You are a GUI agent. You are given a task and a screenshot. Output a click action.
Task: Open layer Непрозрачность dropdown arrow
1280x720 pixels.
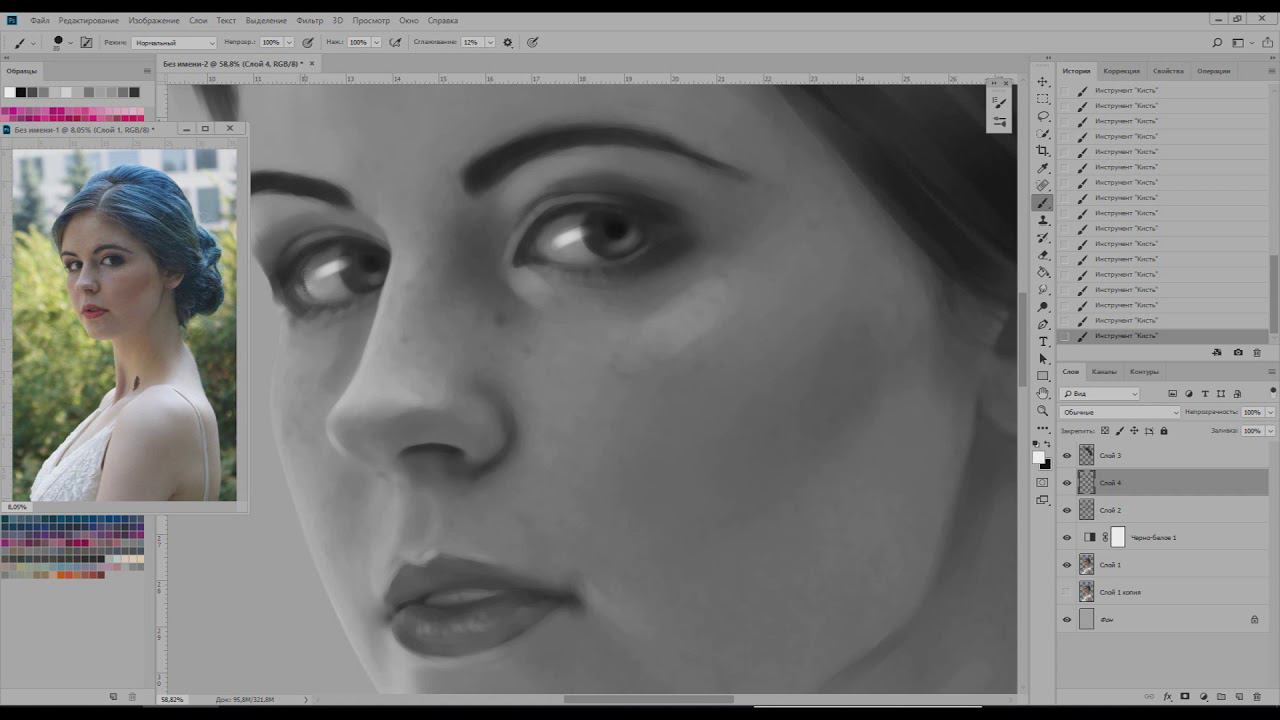[1271, 412]
